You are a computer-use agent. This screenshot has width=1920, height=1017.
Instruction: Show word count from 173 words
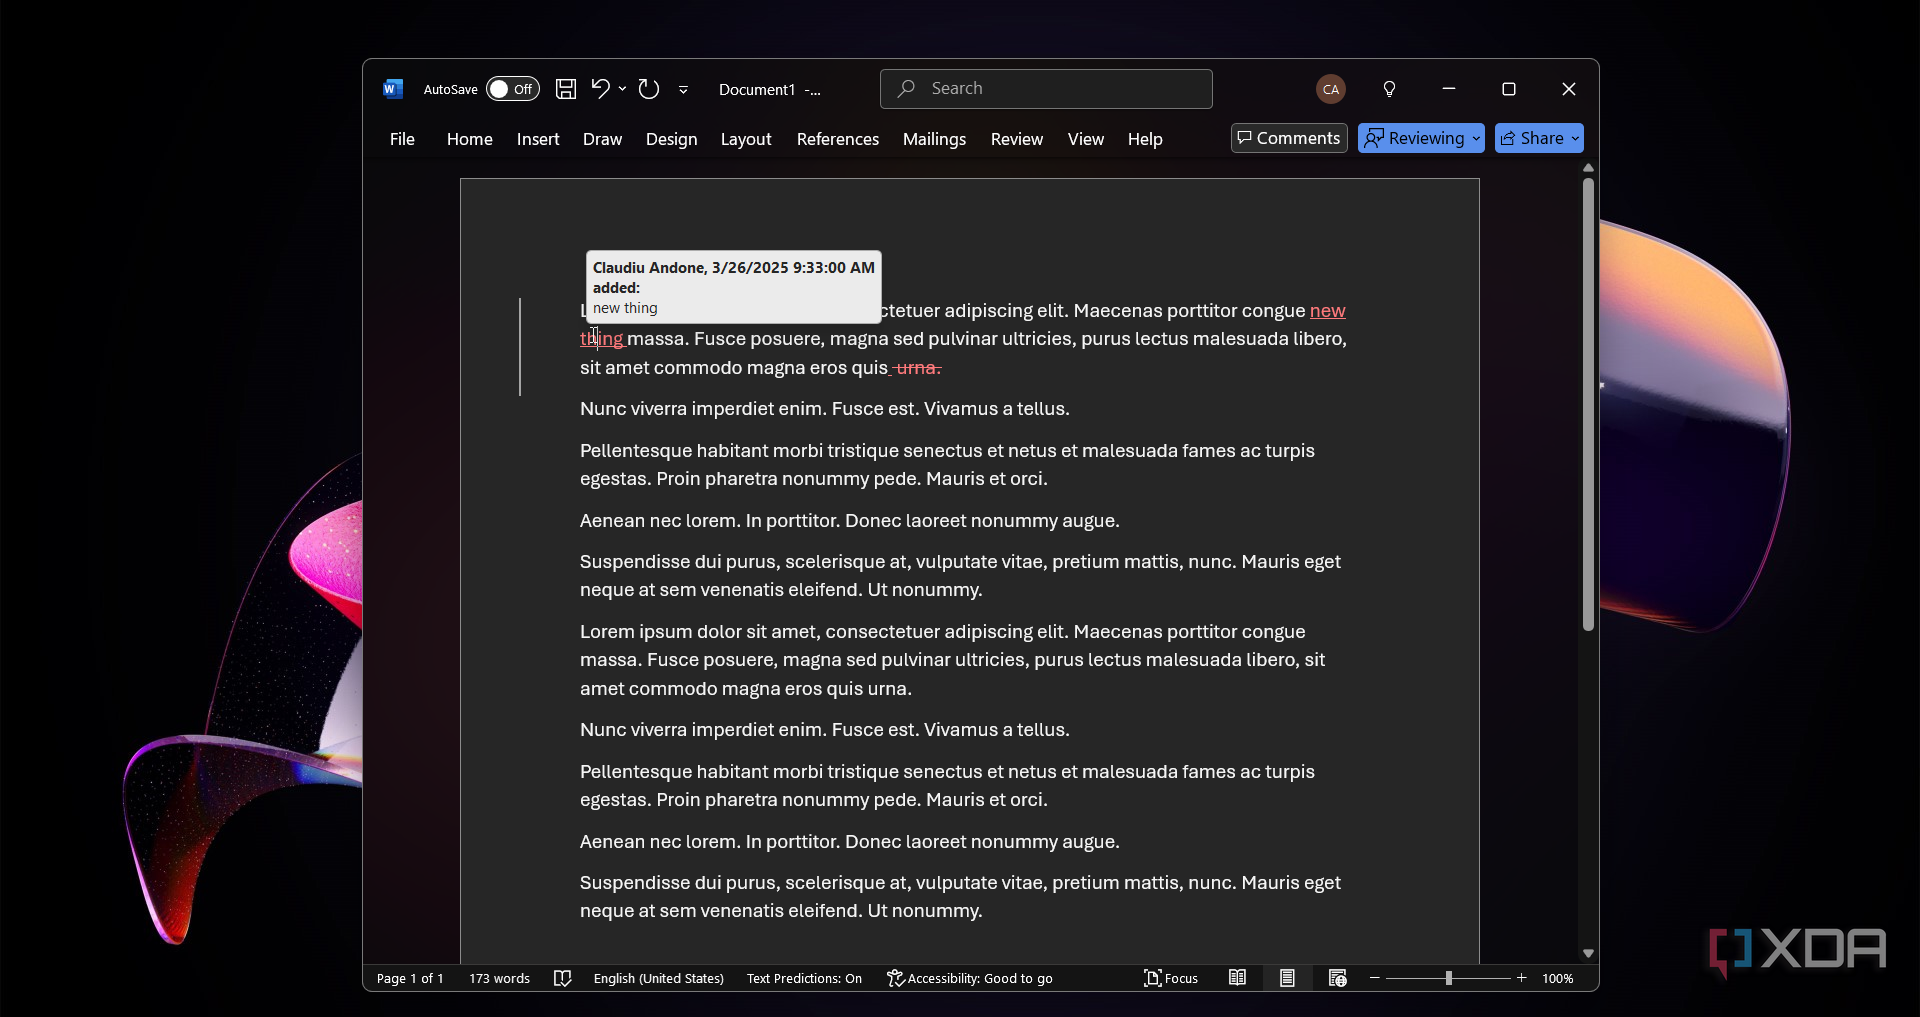[x=499, y=978]
